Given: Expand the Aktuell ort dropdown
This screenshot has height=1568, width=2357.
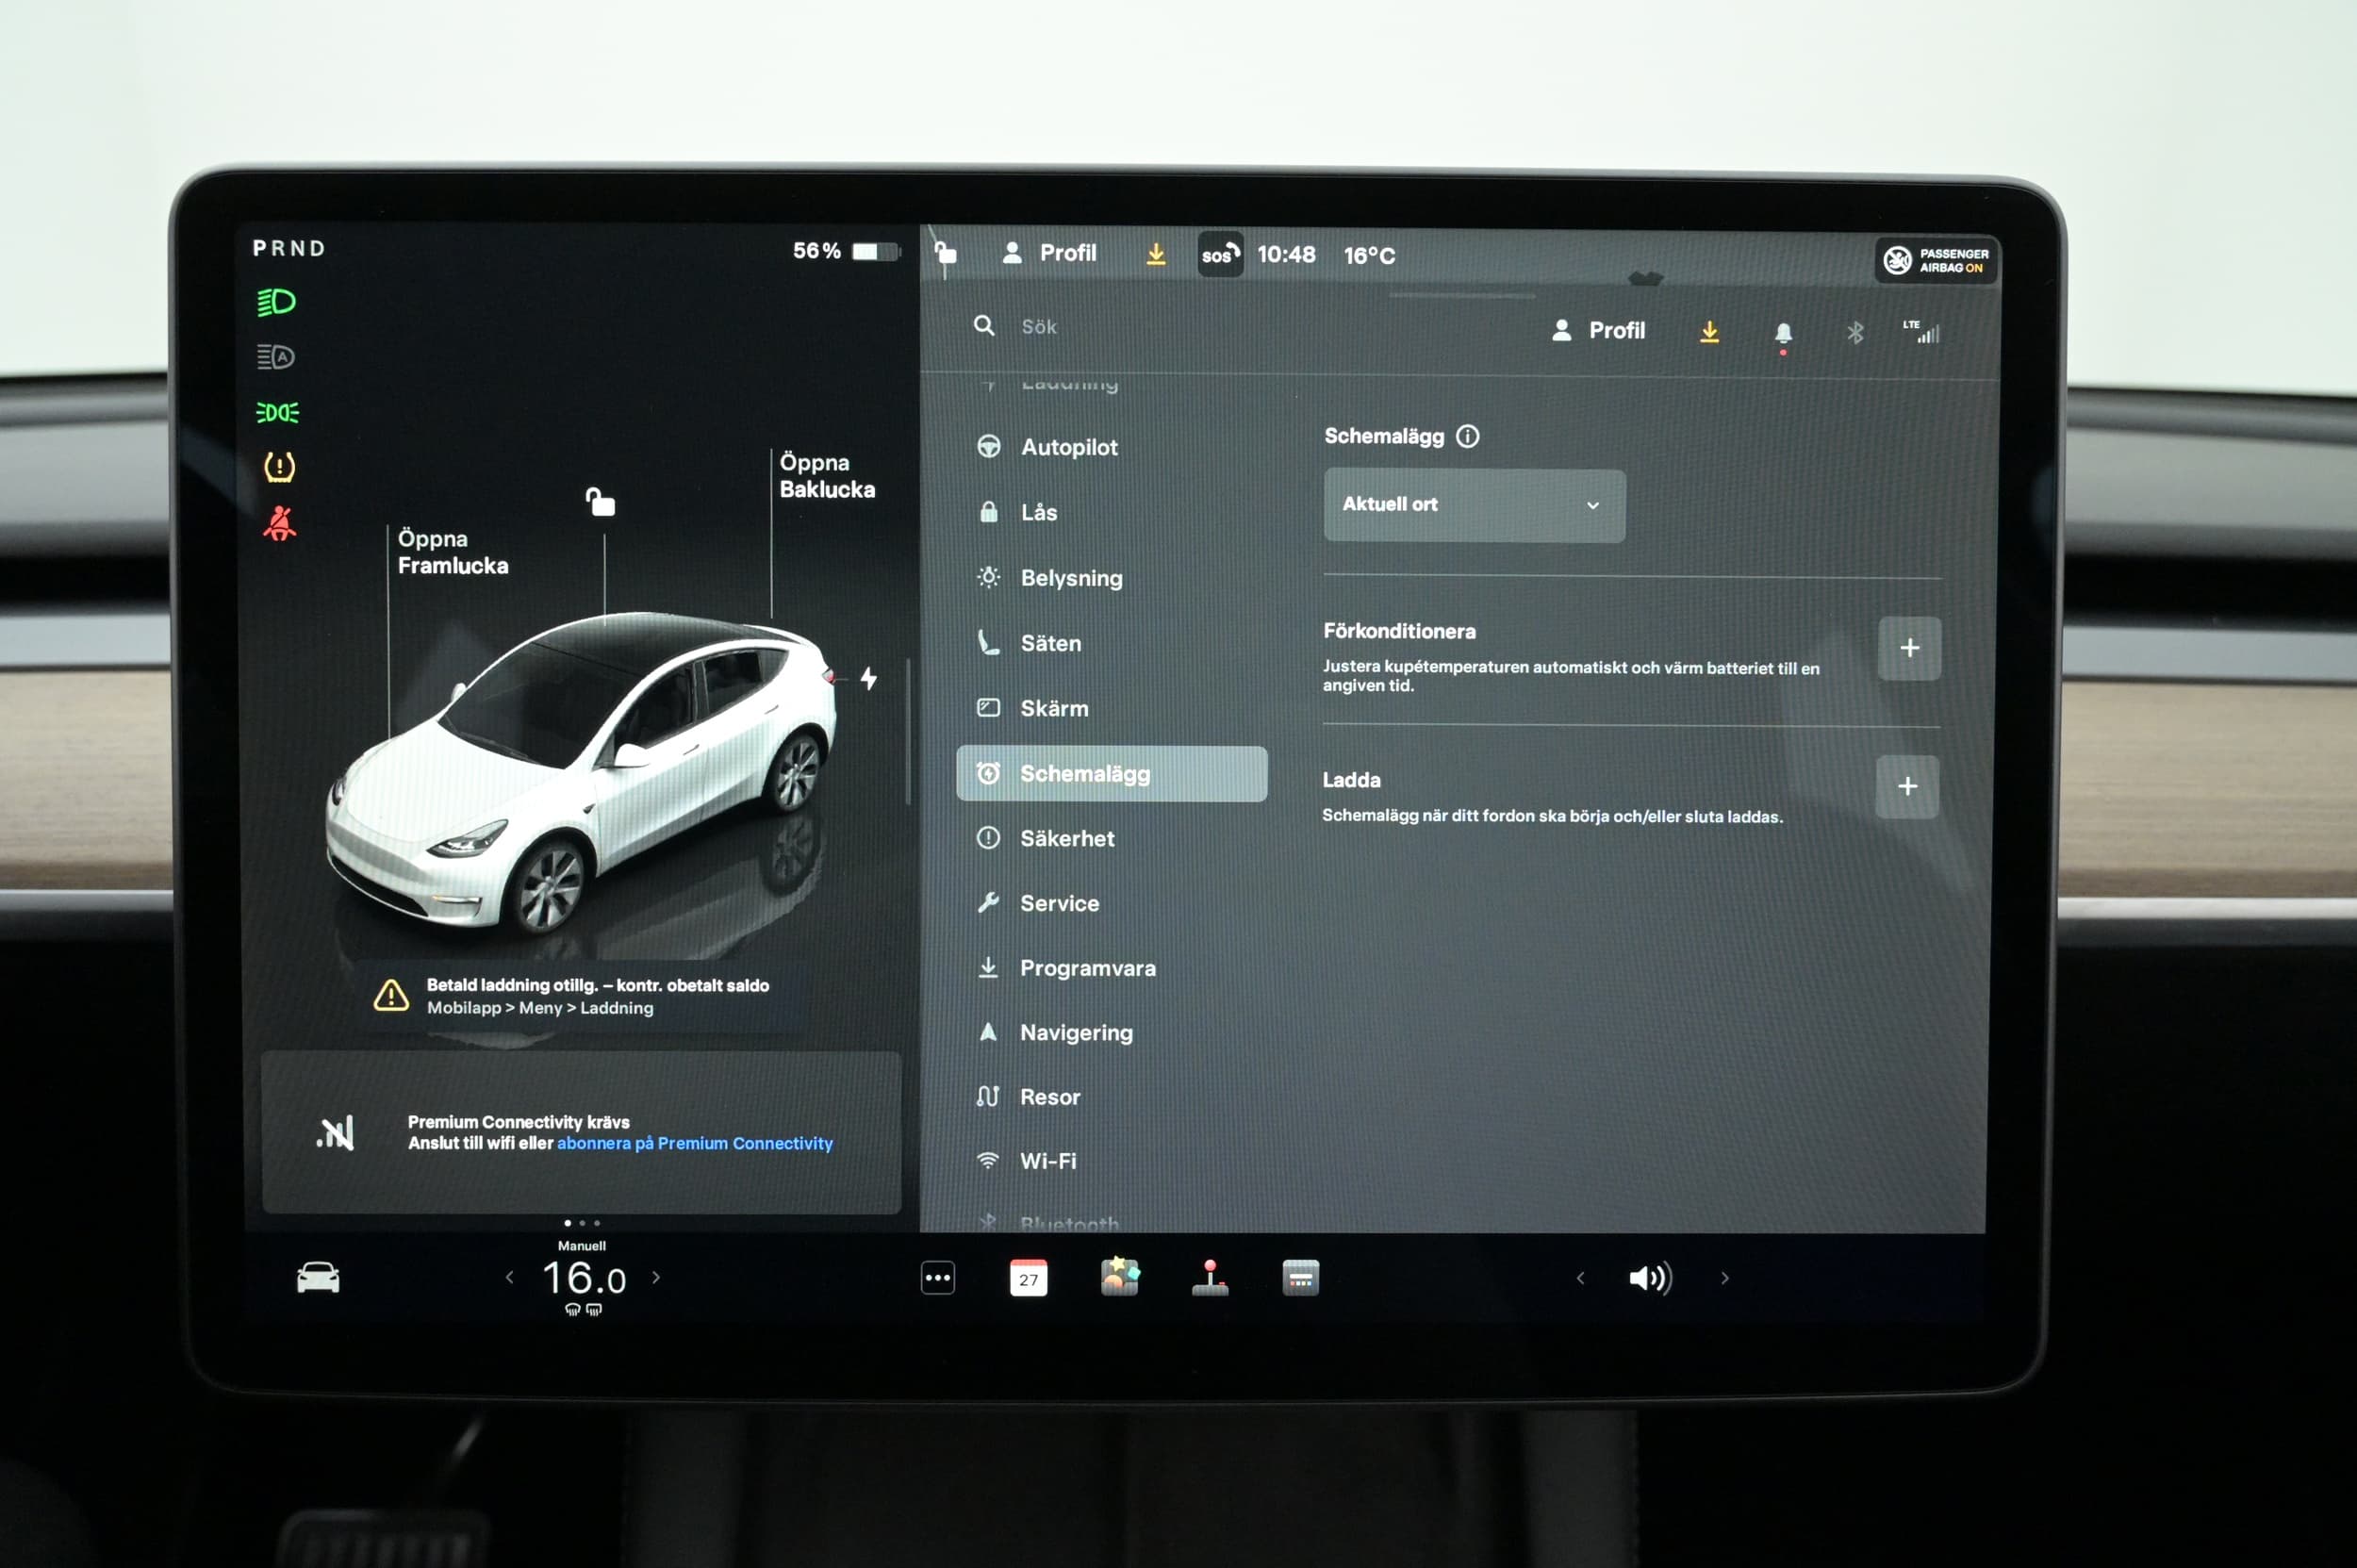Looking at the screenshot, I should coord(1474,505).
